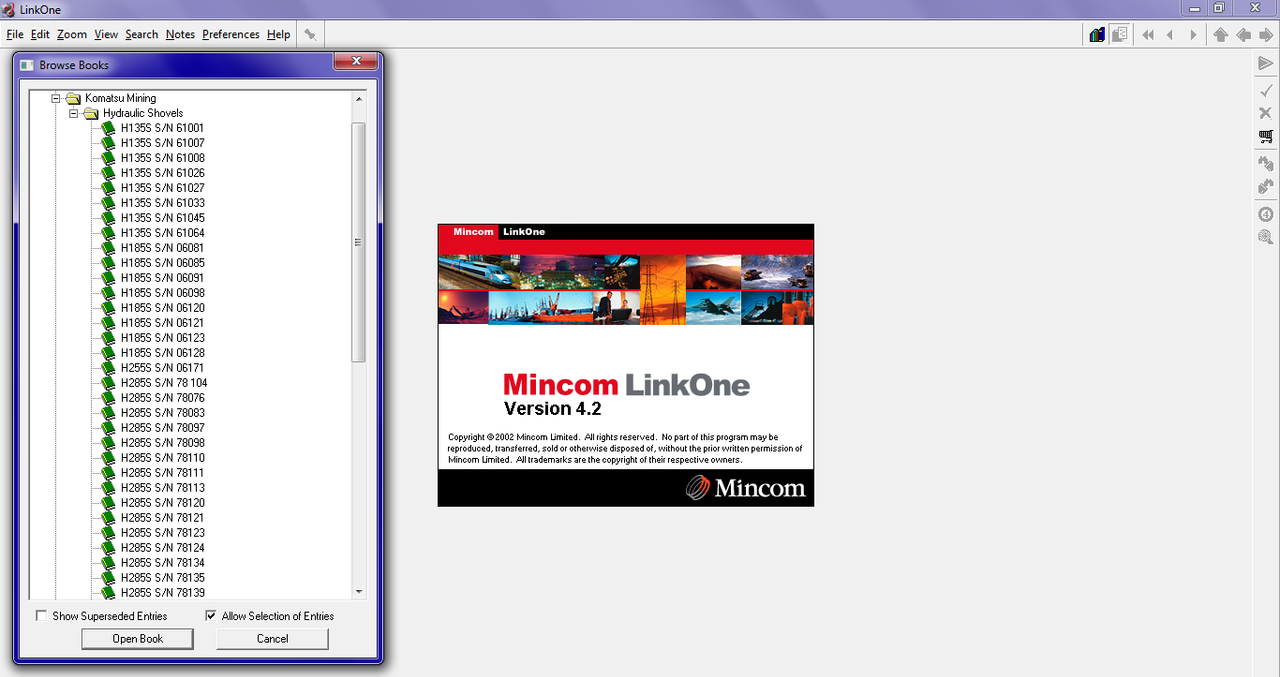Viewport: 1280px width, 677px height.
Task: Click the thick right arrow forward icon
Action: tap(1266, 34)
